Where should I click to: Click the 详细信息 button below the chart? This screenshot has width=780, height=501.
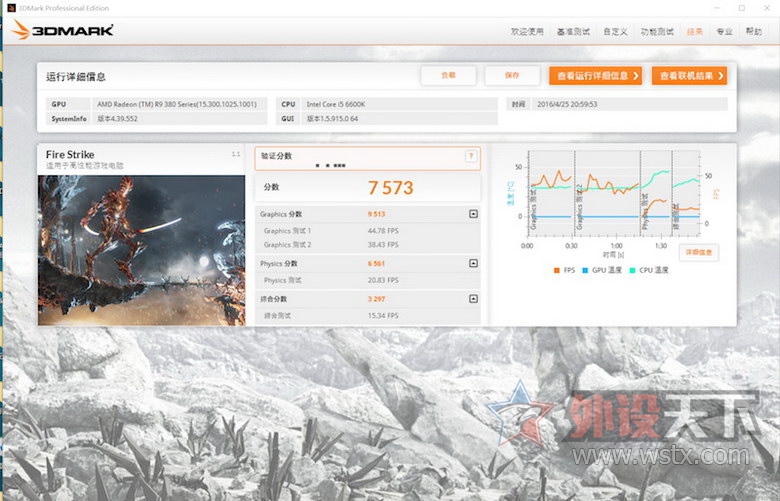pos(698,252)
